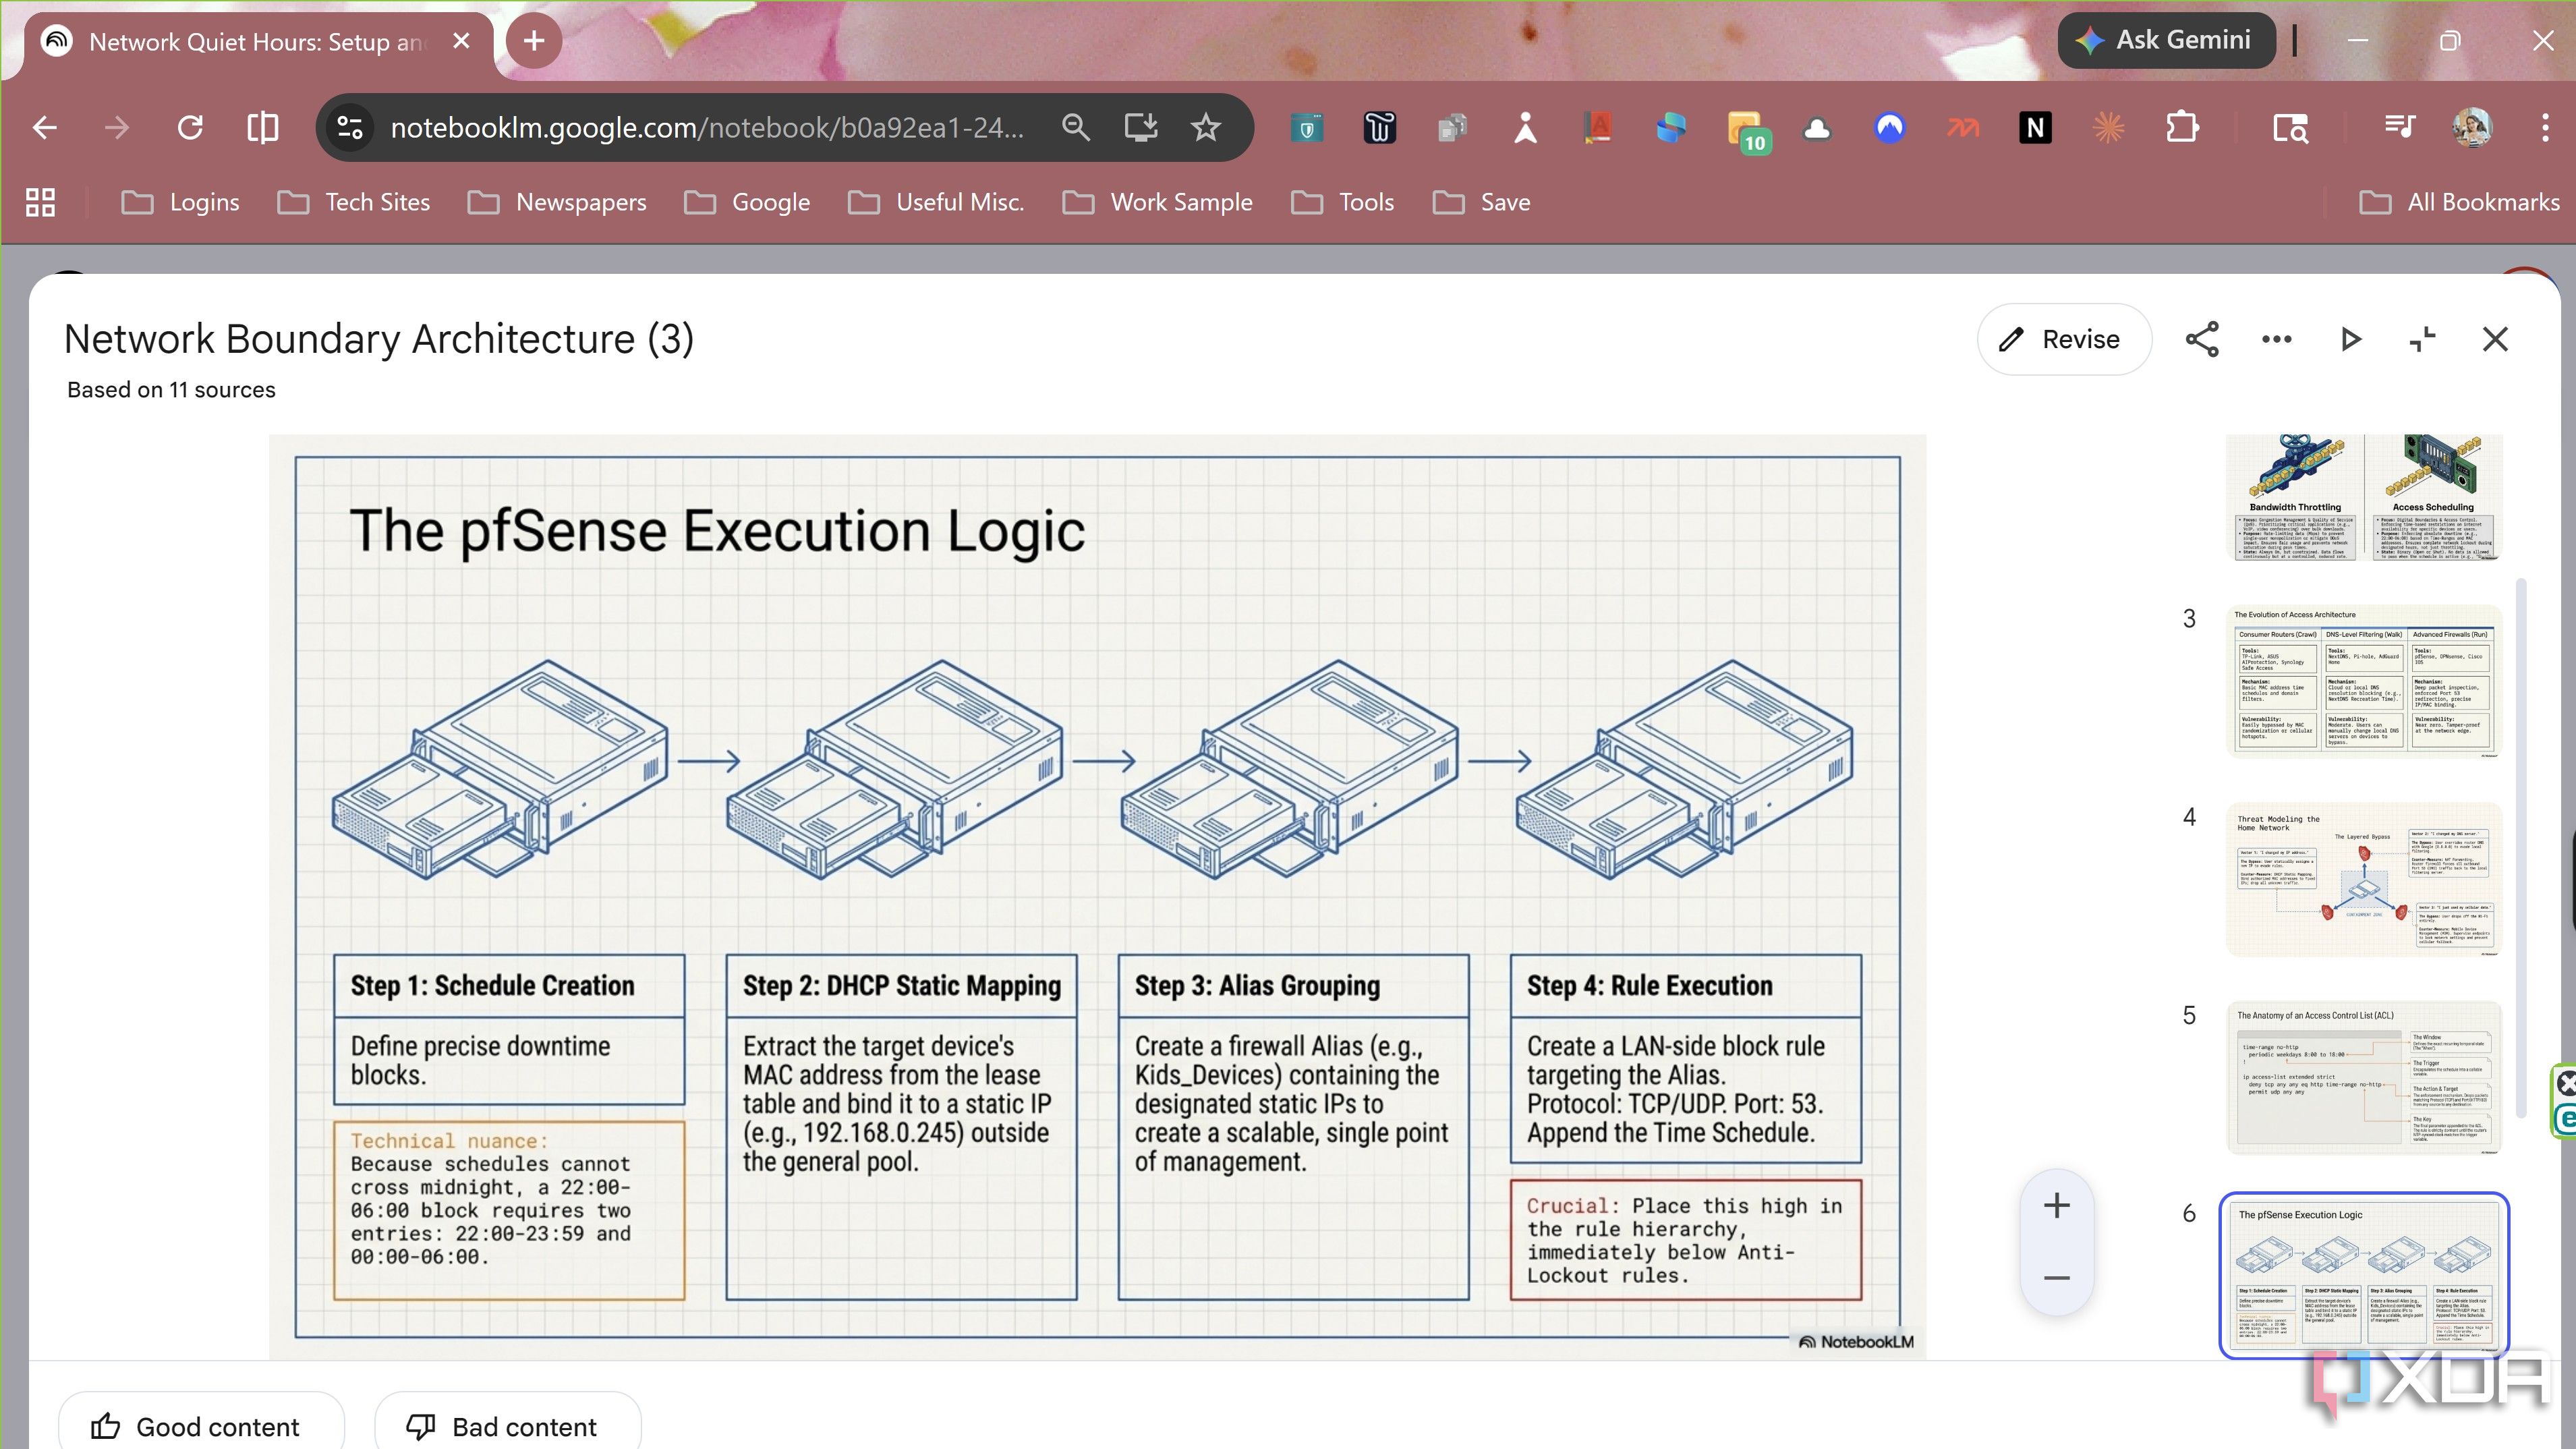2576x1449 pixels.
Task: Open the three-dot more options menu
Action: pos(2277,339)
